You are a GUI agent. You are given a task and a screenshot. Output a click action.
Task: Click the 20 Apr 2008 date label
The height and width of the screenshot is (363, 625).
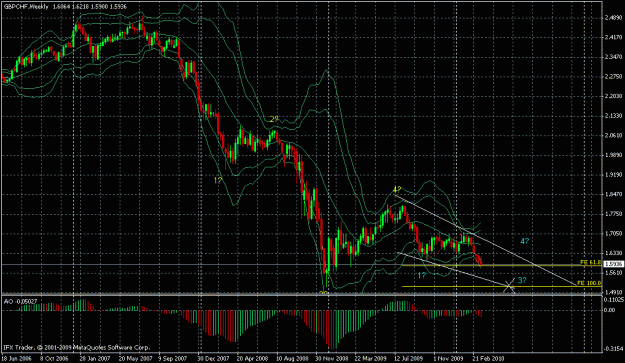pyautogui.click(x=252, y=358)
